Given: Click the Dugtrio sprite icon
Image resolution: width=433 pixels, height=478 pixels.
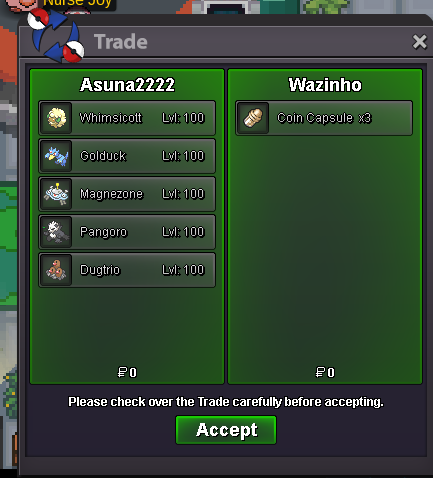Looking at the screenshot, I should coord(56,270).
